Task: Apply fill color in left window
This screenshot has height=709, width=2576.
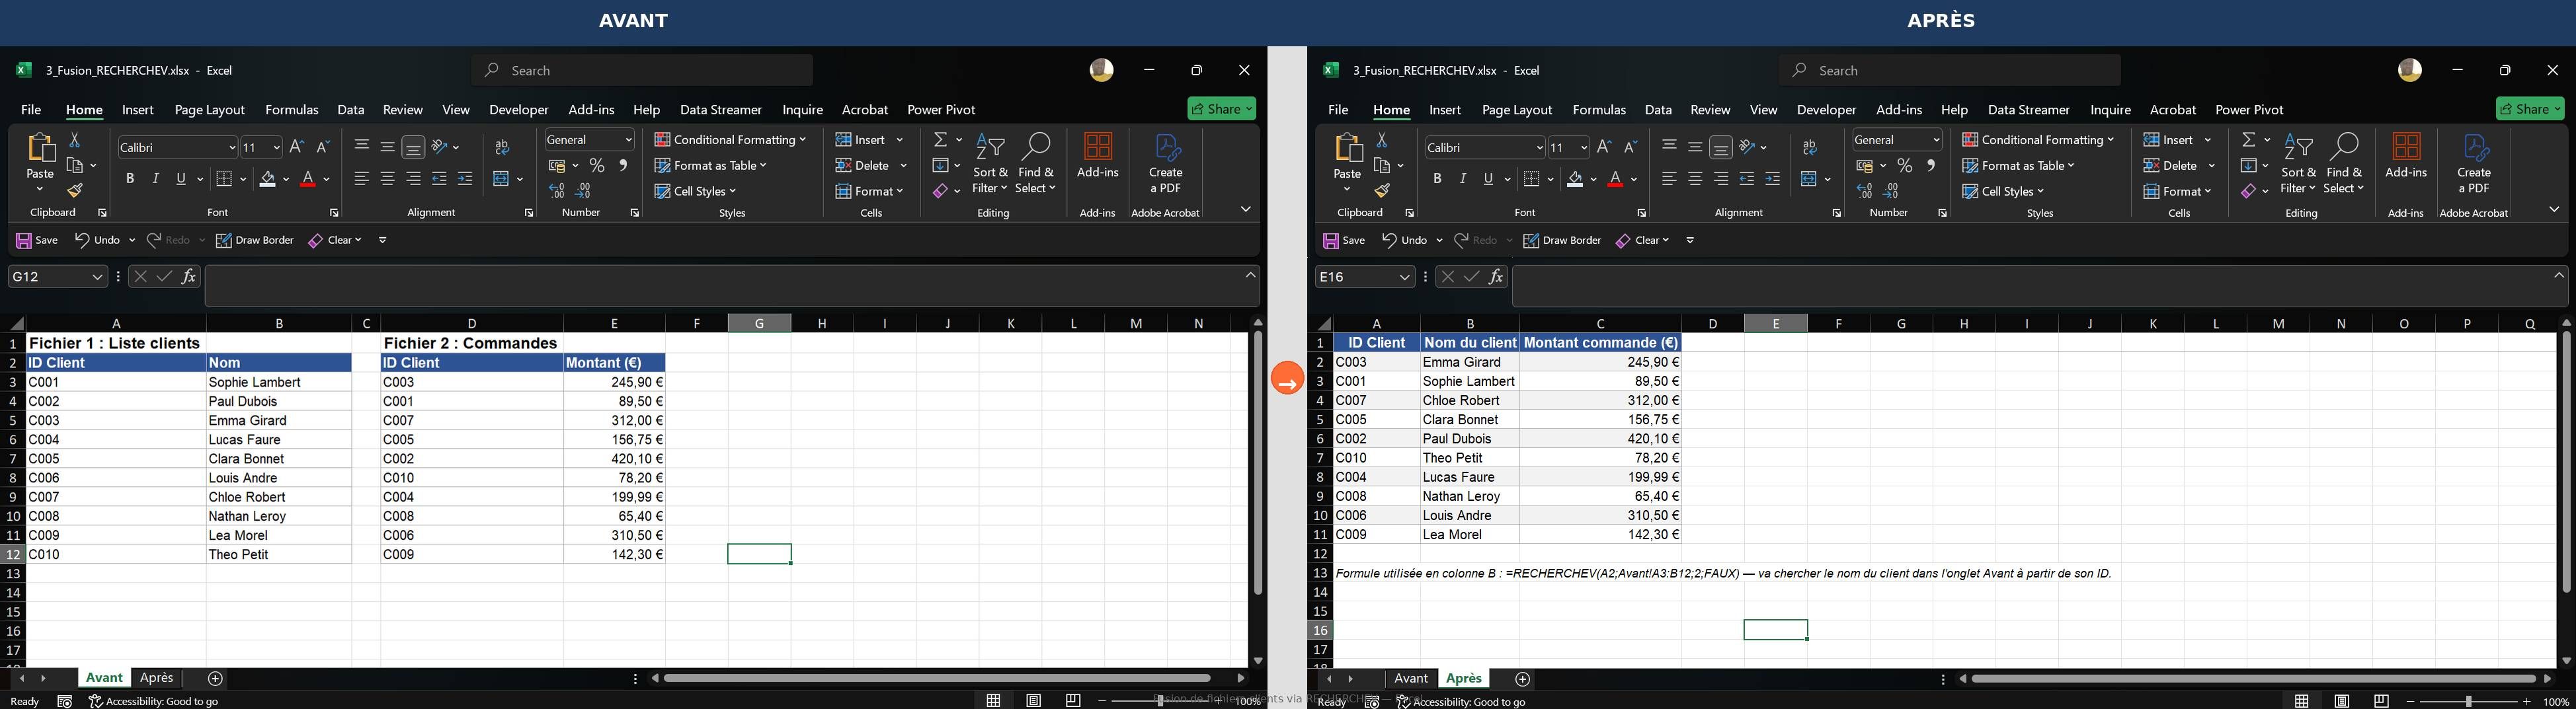Action: (x=267, y=180)
